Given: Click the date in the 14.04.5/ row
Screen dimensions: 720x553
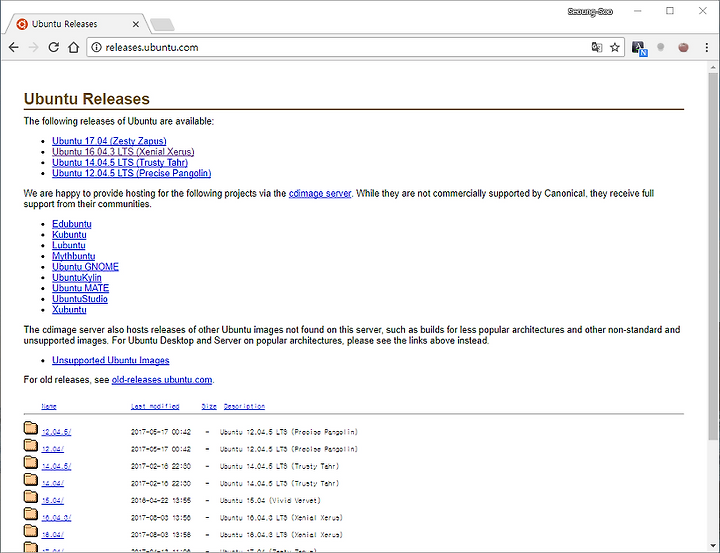Looking at the screenshot, I should 161,466.
